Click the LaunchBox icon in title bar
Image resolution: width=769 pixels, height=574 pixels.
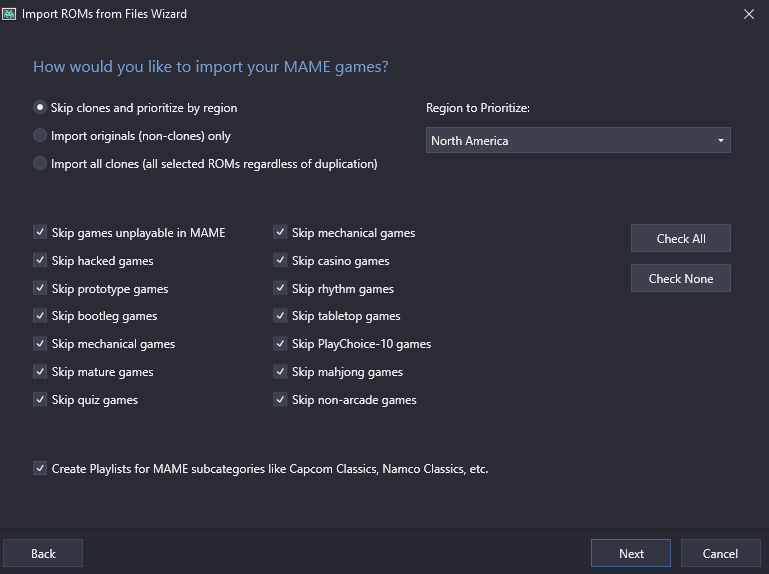tap(9, 14)
